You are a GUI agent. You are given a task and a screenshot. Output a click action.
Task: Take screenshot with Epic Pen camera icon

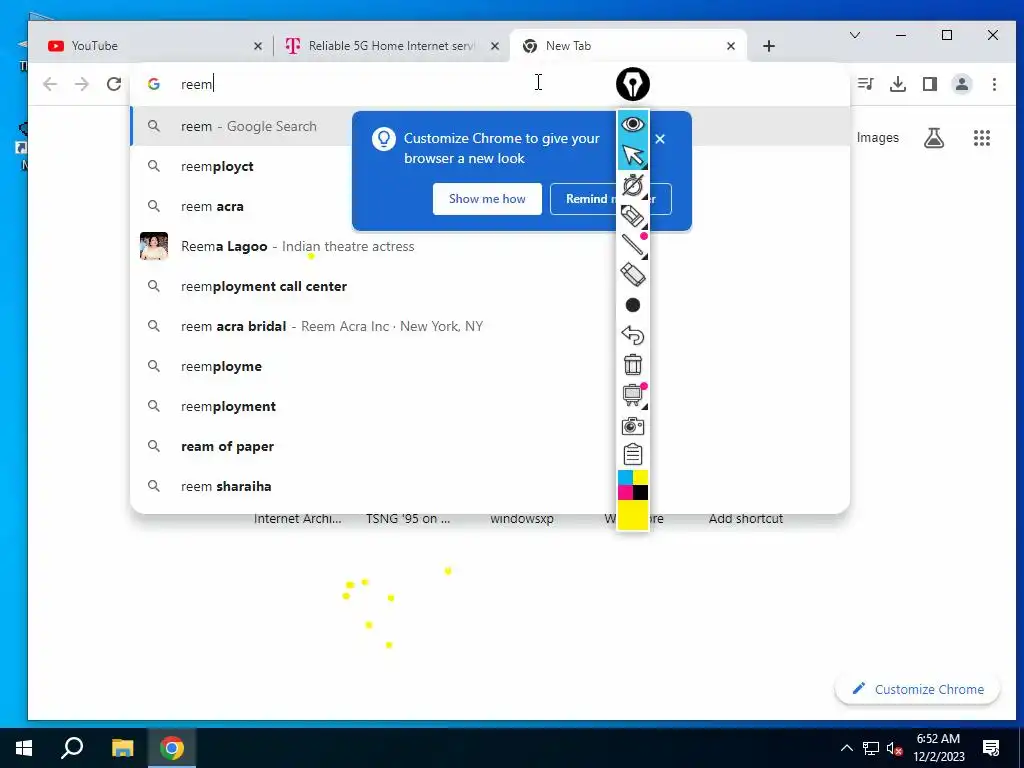click(x=632, y=426)
